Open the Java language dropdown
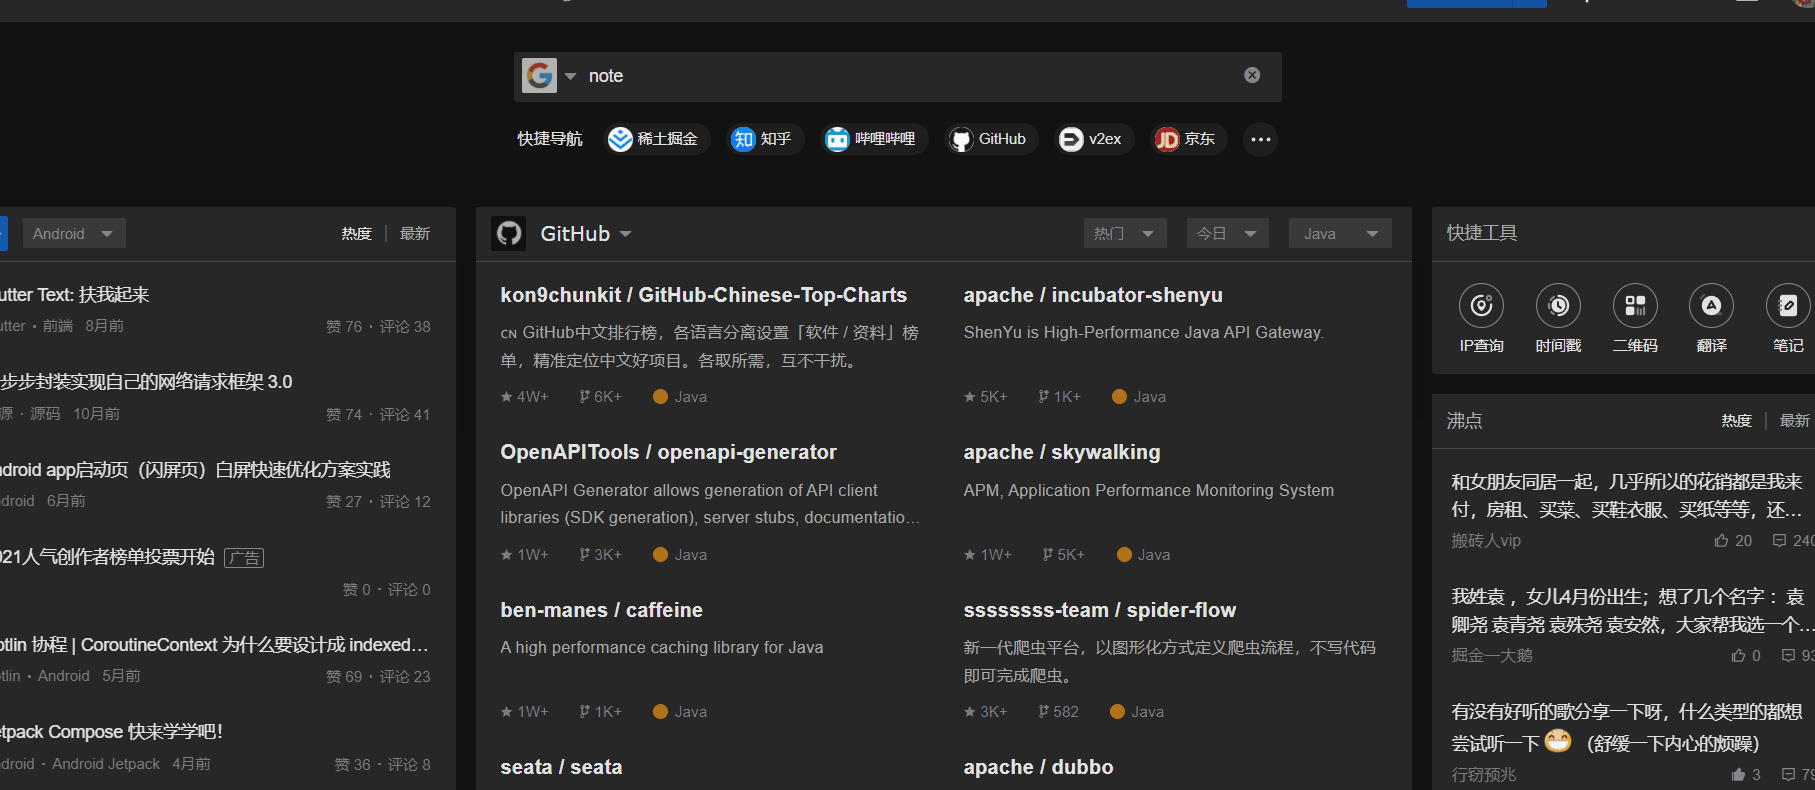This screenshot has width=1815, height=790. pyautogui.click(x=1340, y=234)
